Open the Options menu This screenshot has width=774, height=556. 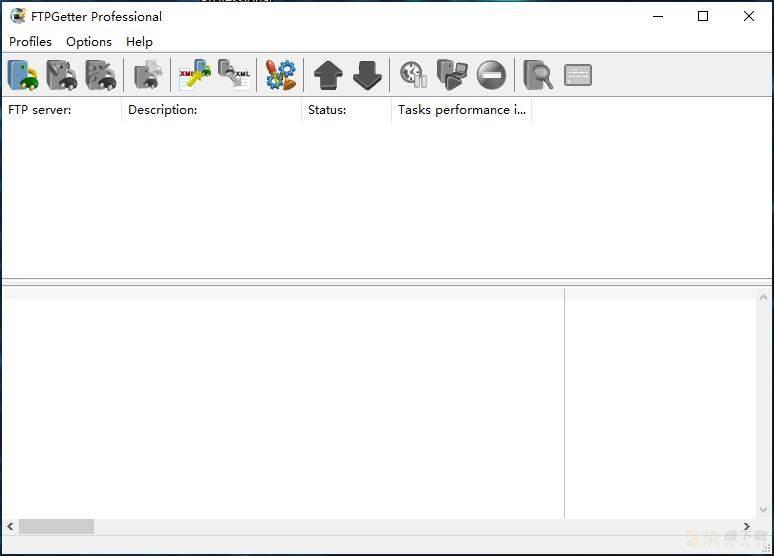coord(89,41)
